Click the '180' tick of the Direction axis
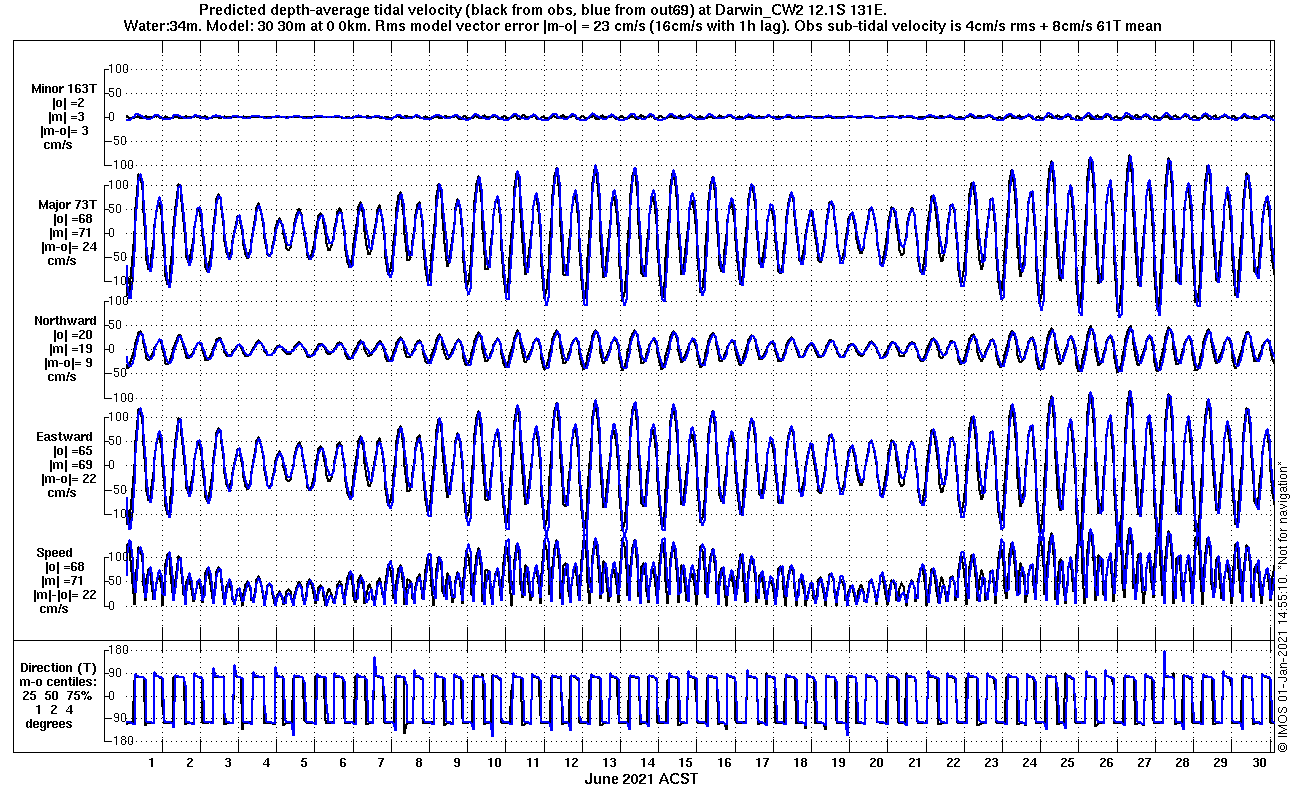The height and width of the screenshot is (800, 1300). tap(120, 649)
